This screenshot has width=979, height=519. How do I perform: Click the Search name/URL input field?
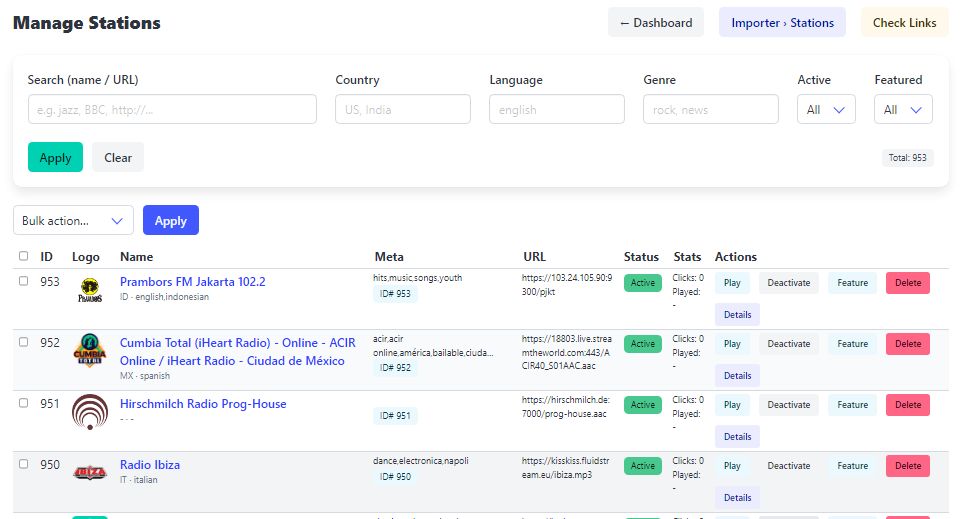pos(172,110)
